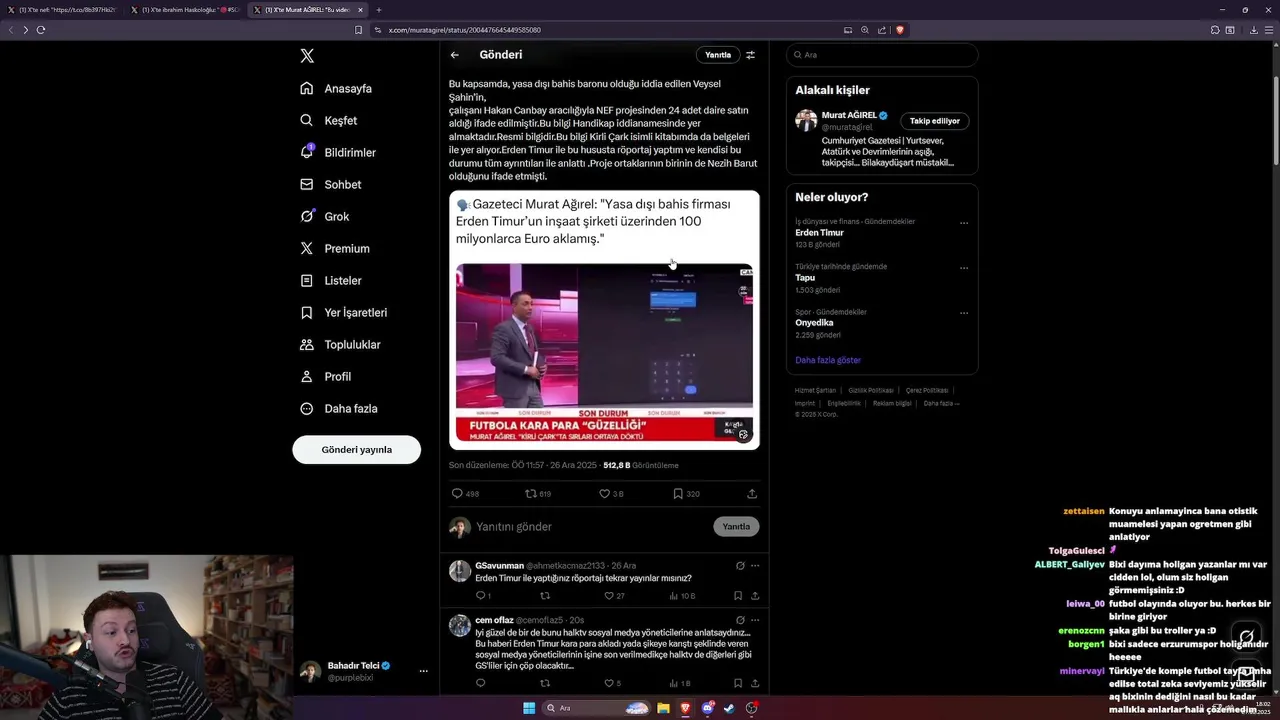
Task: Click the Brave Shields icon in address bar
Action: (x=899, y=30)
